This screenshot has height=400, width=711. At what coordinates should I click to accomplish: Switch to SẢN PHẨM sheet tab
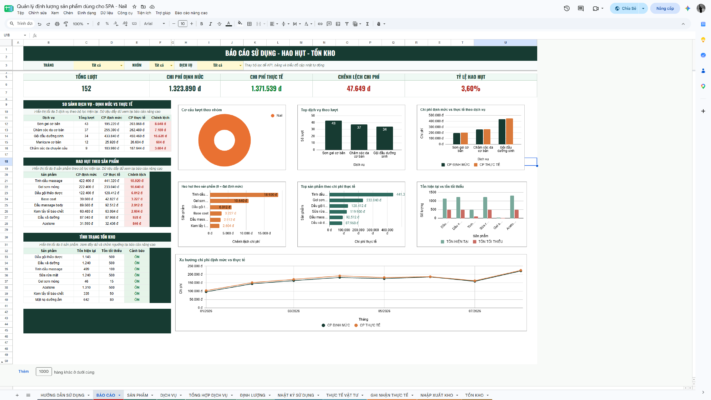coord(137,395)
